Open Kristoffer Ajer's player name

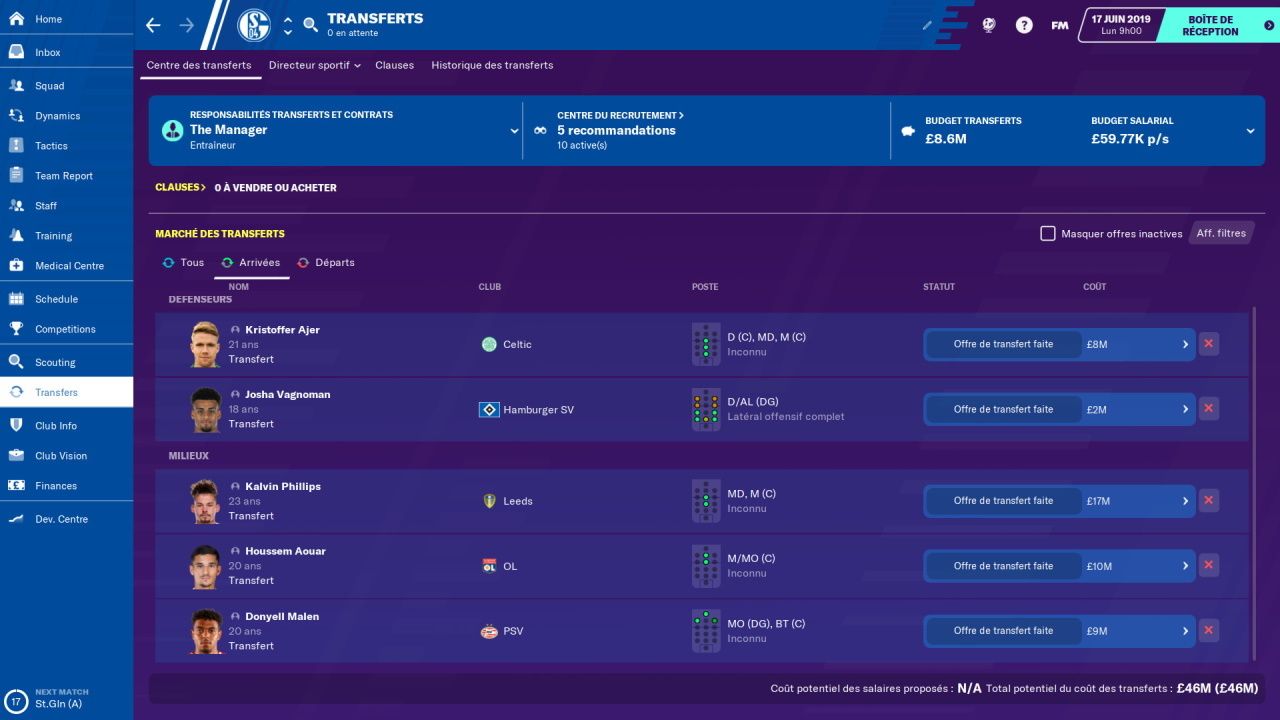pyautogui.click(x=282, y=330)
